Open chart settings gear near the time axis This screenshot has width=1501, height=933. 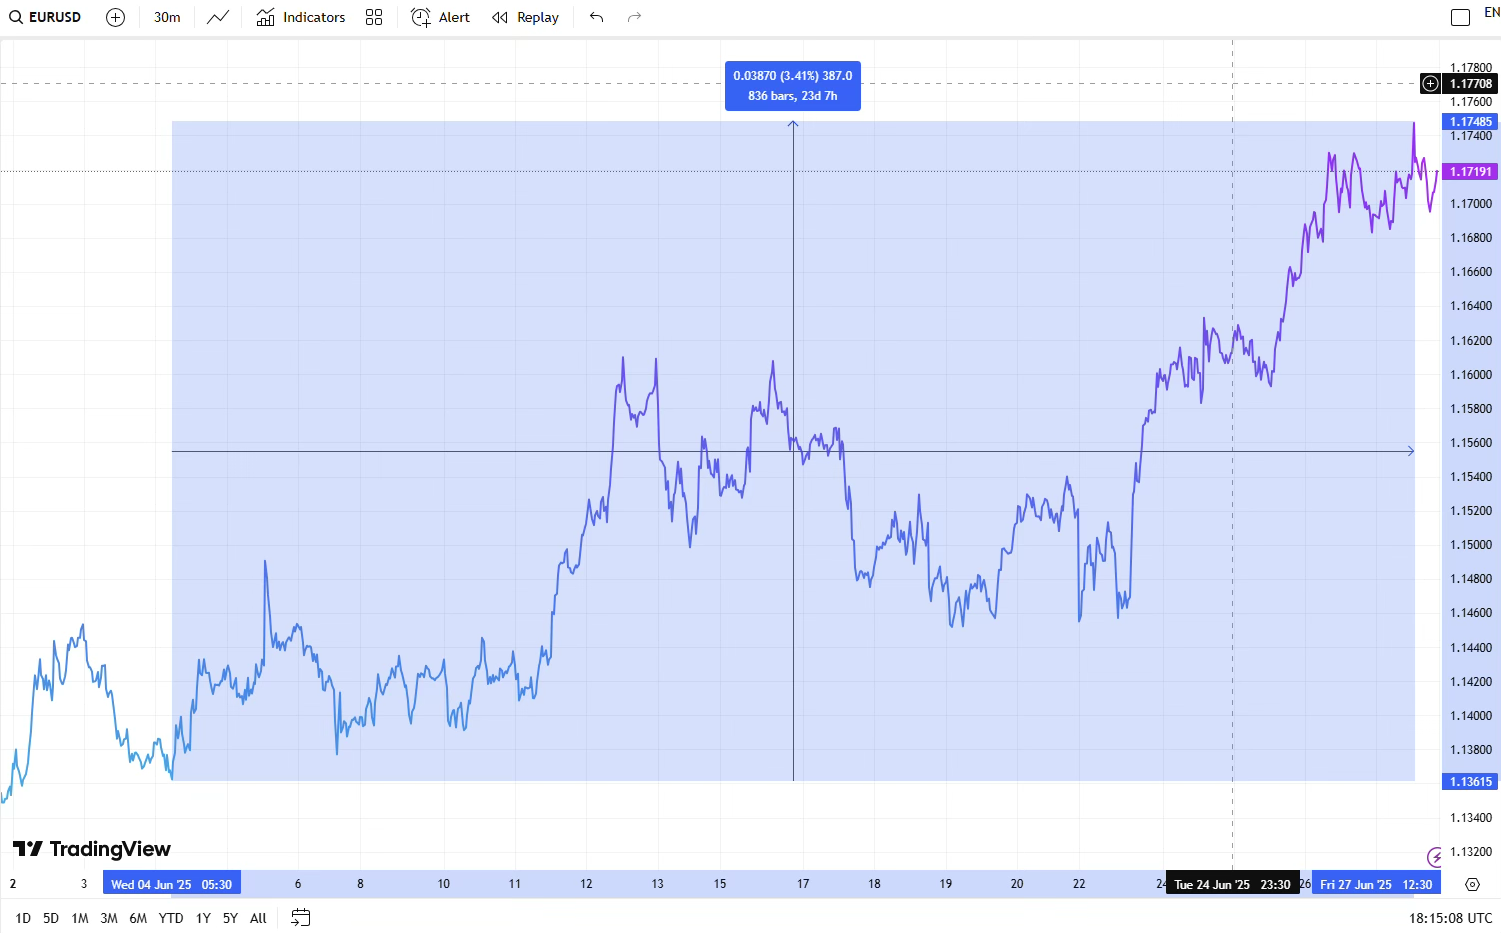(1472, 884)
